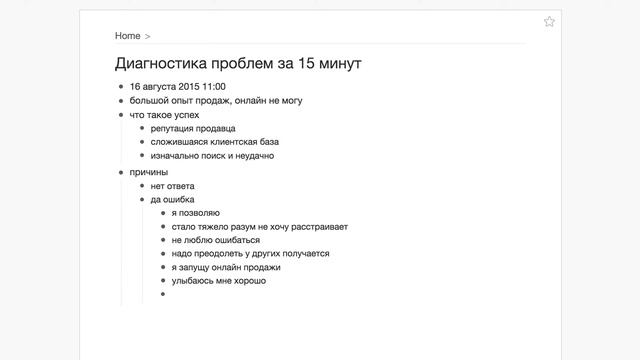Click the text 'репутация продавца'
The width and height of the screenshot is (640, 360).
[x=193, y=129]
